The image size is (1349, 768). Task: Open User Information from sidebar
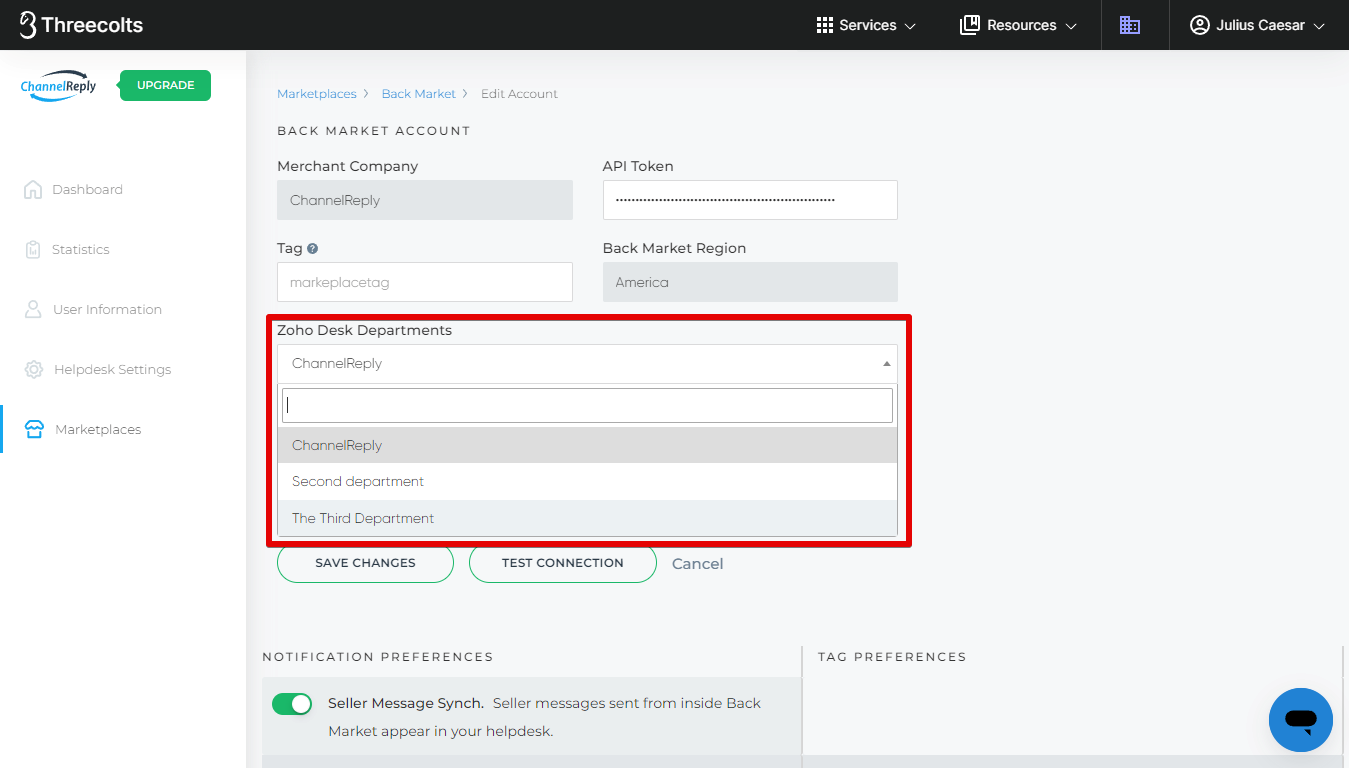click(107, 309)
